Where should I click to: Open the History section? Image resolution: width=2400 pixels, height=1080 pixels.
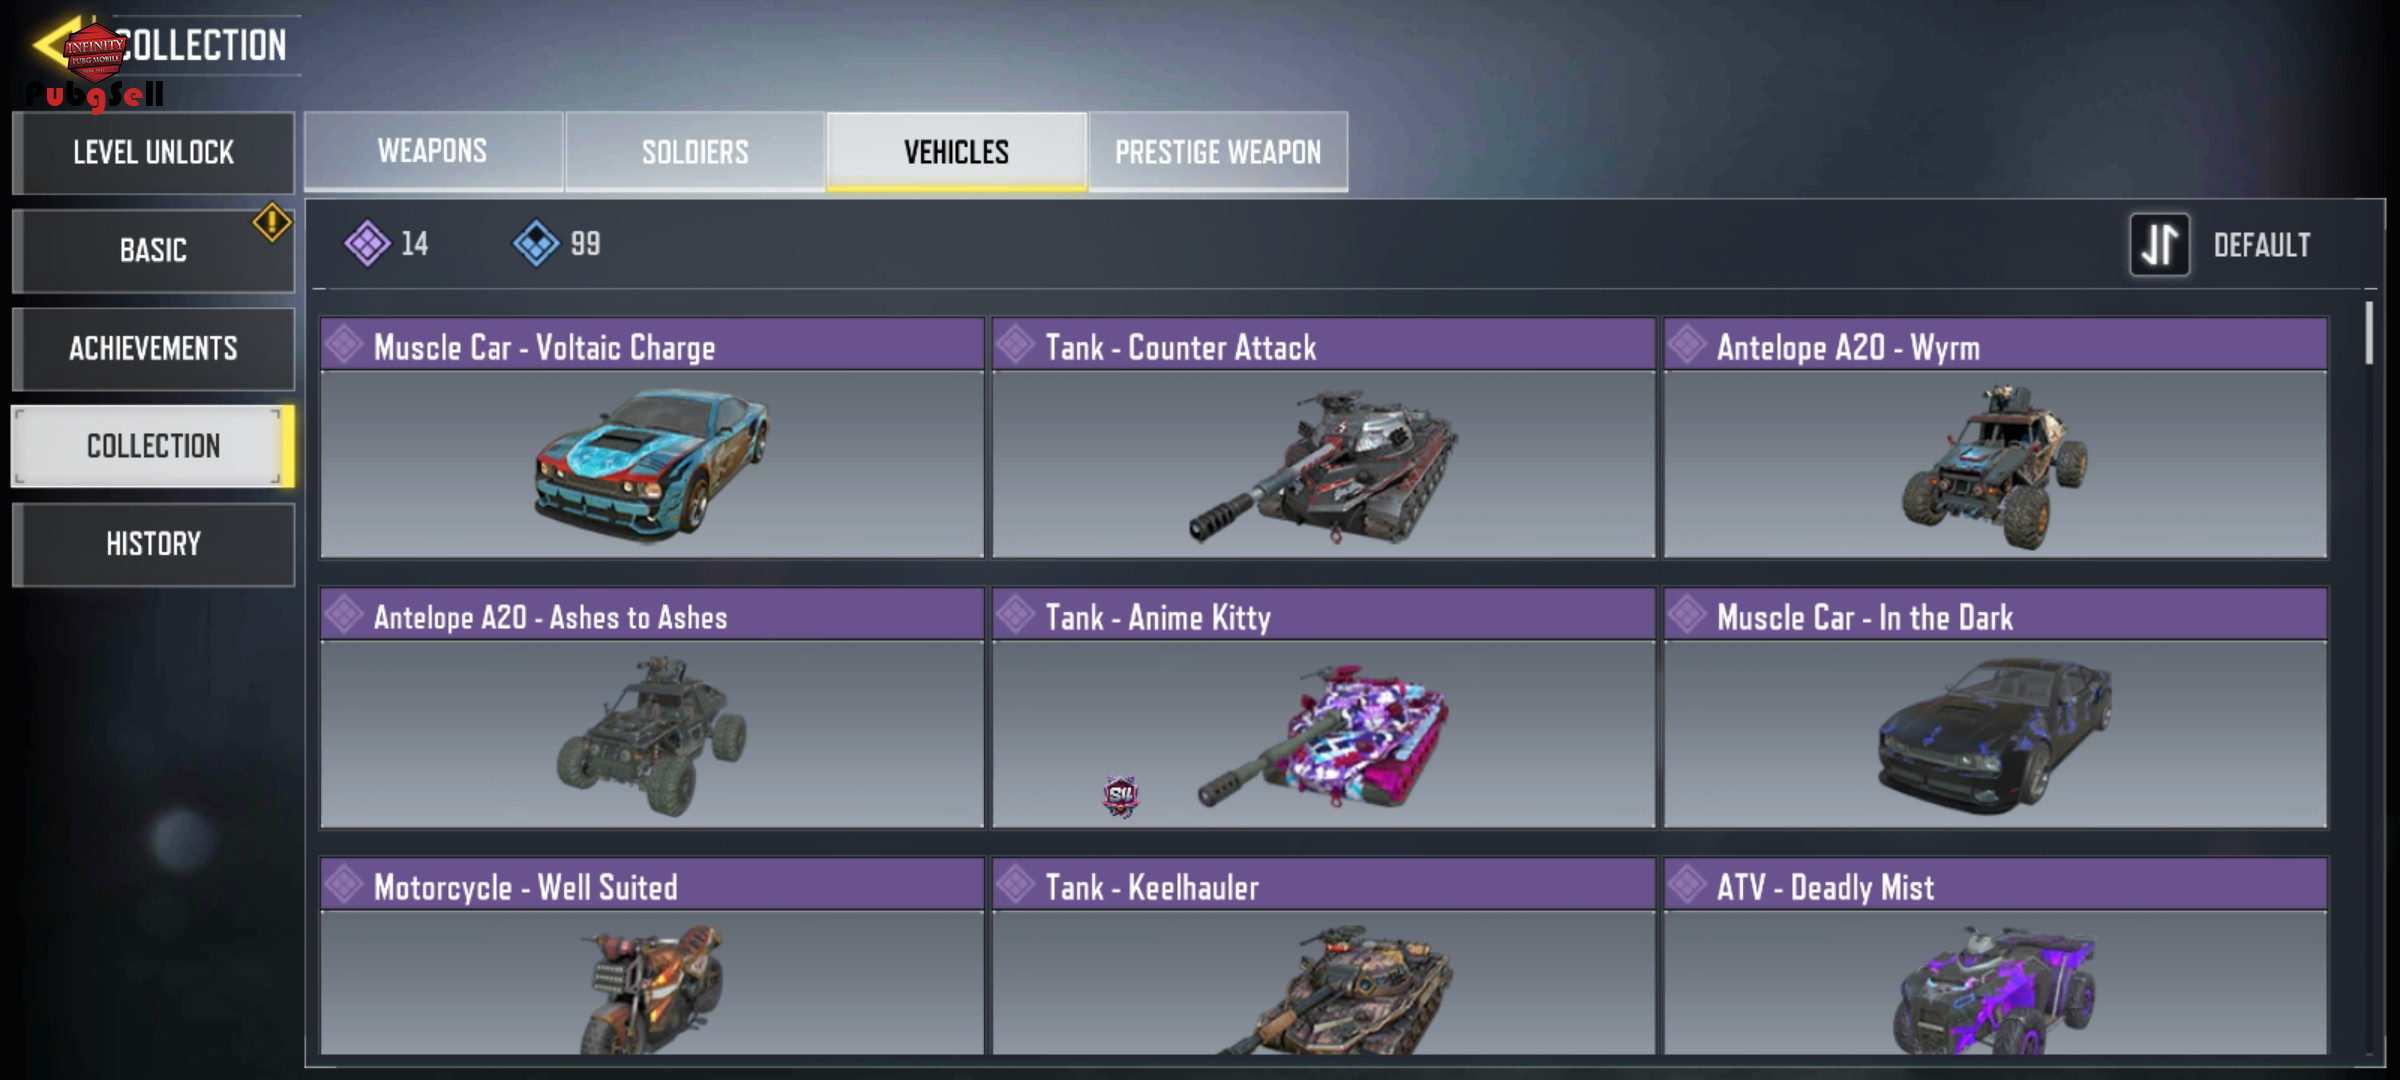tap(153, 544)
